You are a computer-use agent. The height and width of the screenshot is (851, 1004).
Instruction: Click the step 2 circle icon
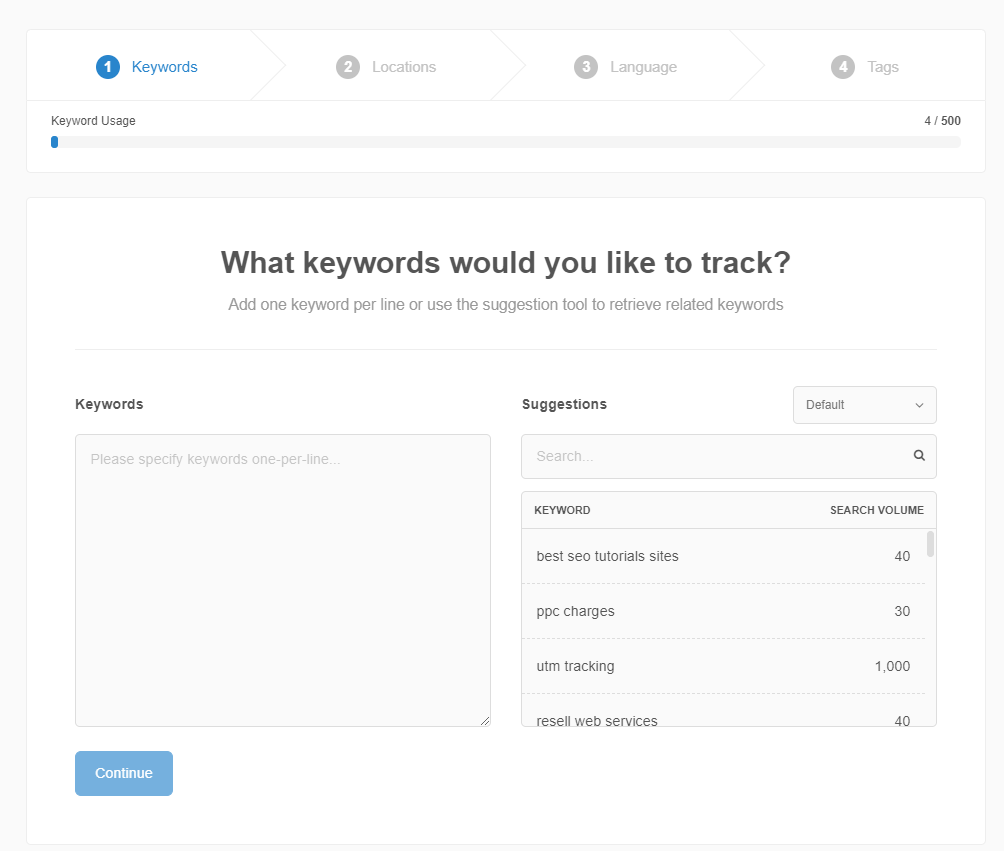[x=348, y=67]
